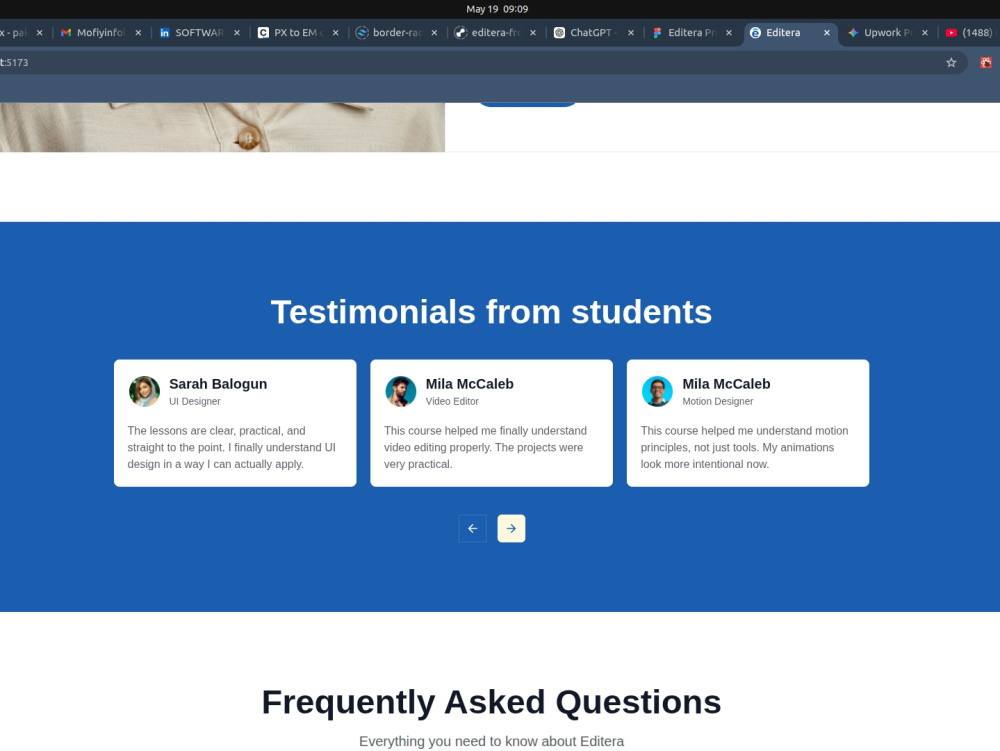Image resolution: width=1000 pixels, height=751 pixels.
Task: Click the Motion Designer Mila McCaleb avatar
Action: (x=657, y=391)
